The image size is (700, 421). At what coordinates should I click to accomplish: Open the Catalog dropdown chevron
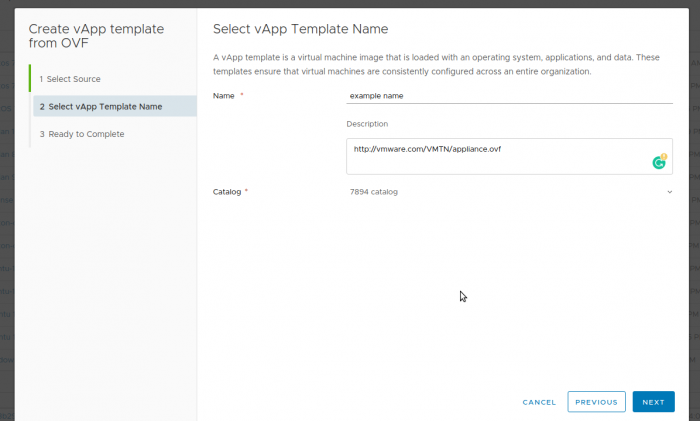coord(670,192)
